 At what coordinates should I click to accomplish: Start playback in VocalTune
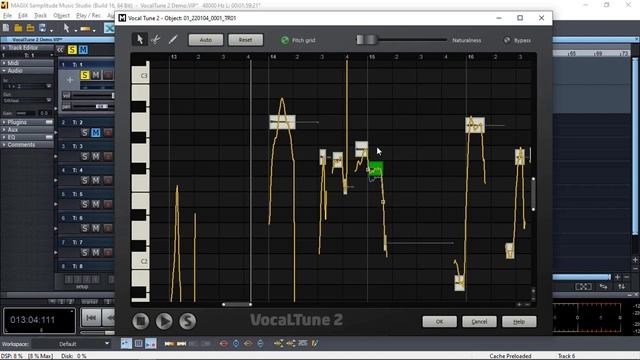click(x=164, y=321)
